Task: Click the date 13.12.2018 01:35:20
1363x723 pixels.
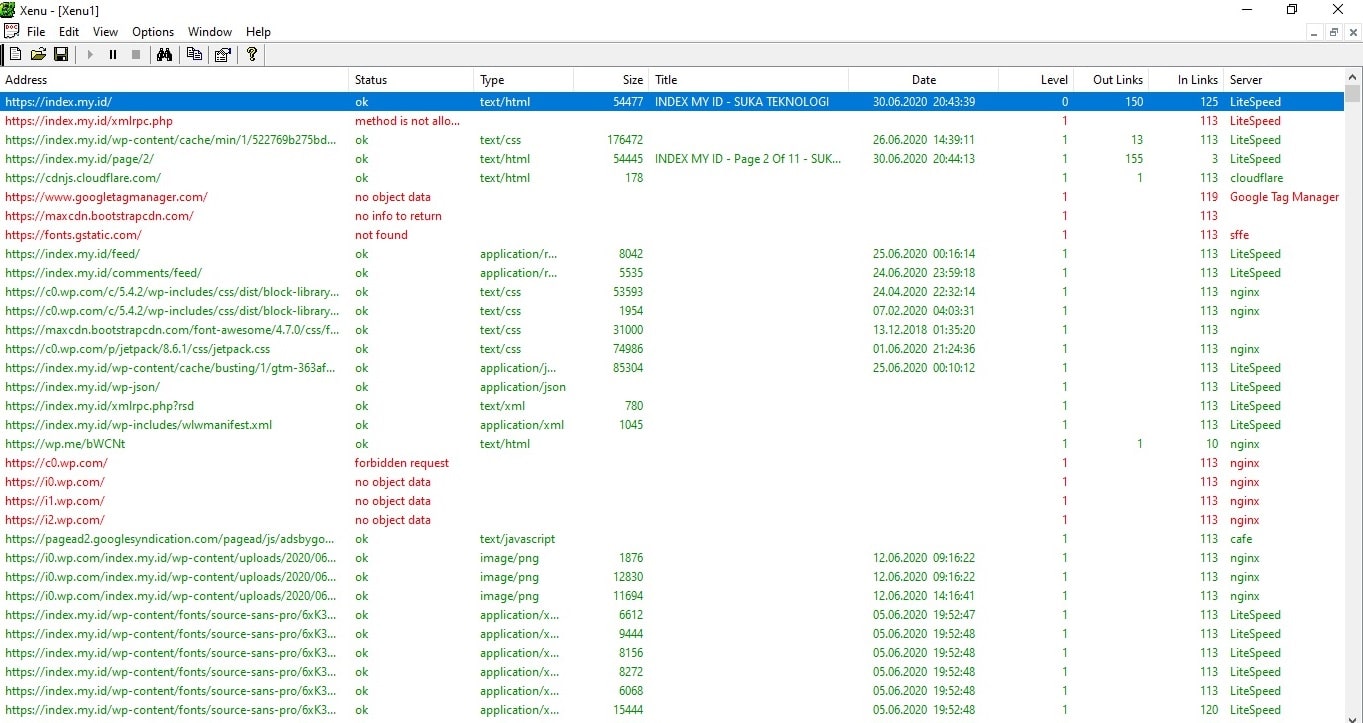Action: click(923, 329)
